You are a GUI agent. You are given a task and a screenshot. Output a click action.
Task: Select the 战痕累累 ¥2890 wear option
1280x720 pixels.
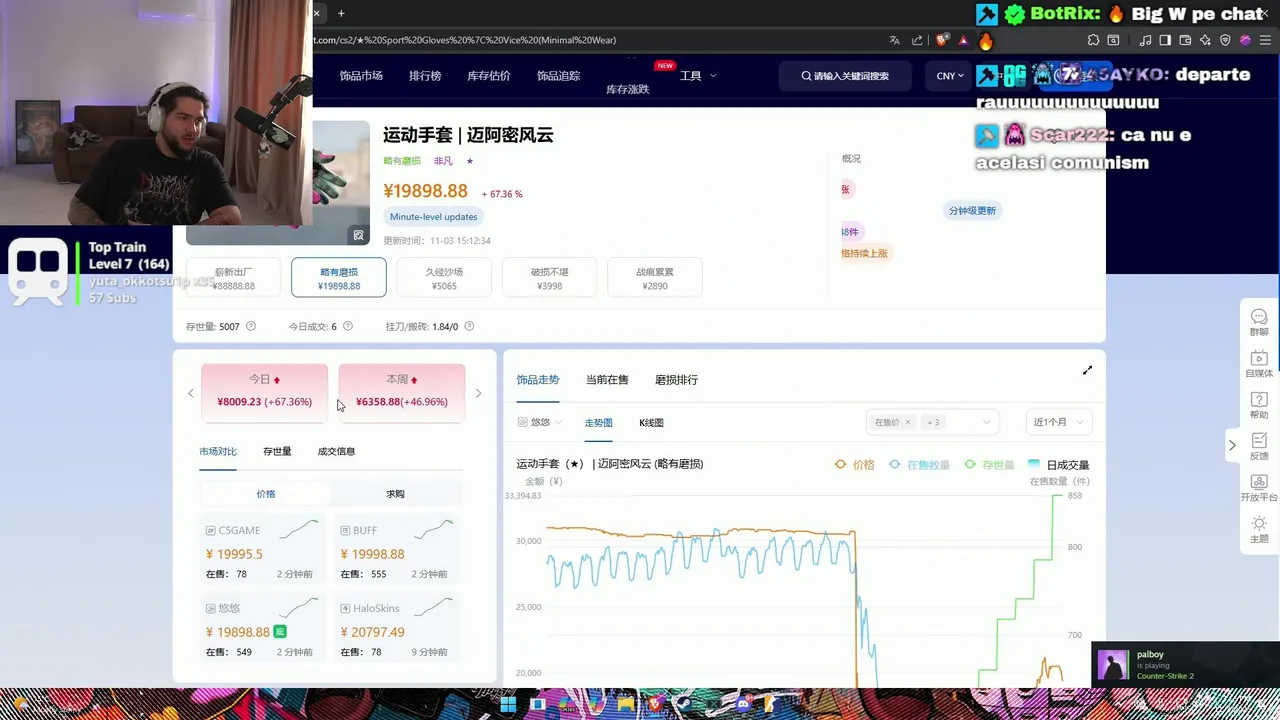tap(655, 277)
